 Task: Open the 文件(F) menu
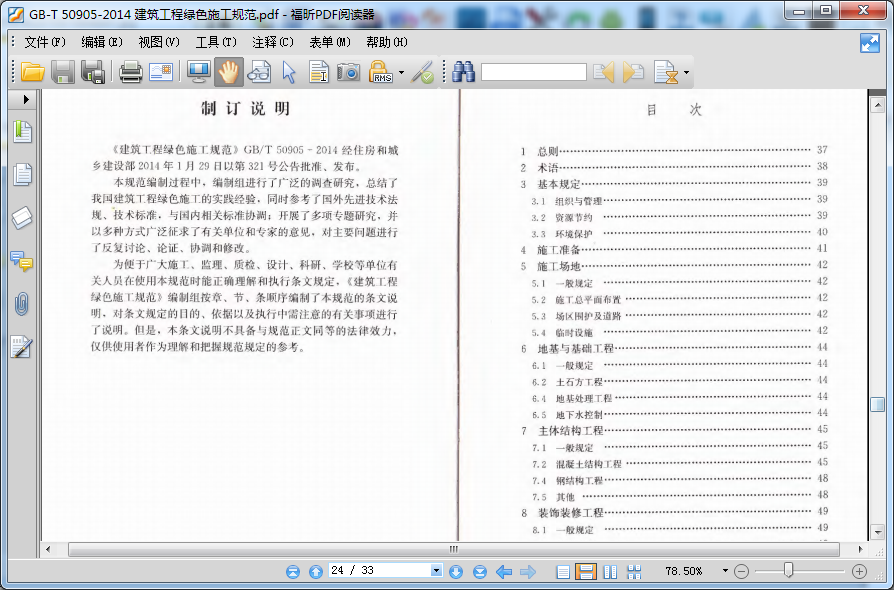click(45, 42)
